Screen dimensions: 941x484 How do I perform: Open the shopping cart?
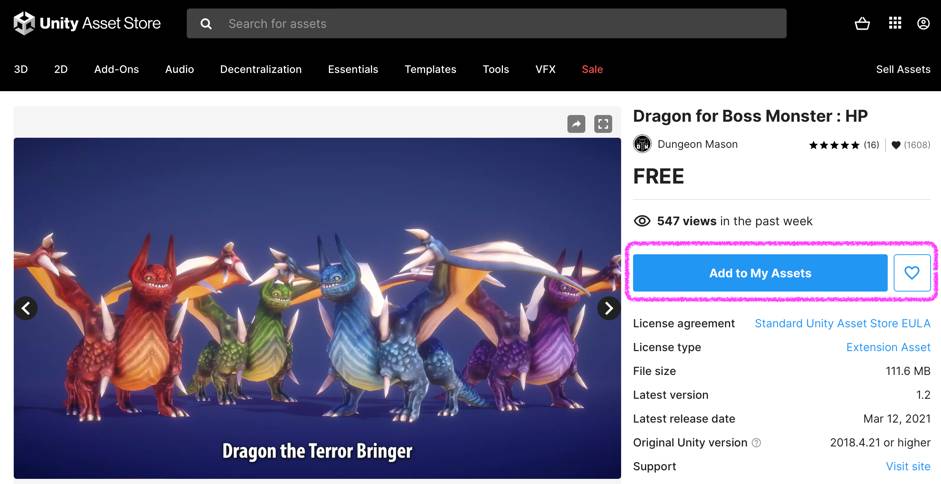862,24
